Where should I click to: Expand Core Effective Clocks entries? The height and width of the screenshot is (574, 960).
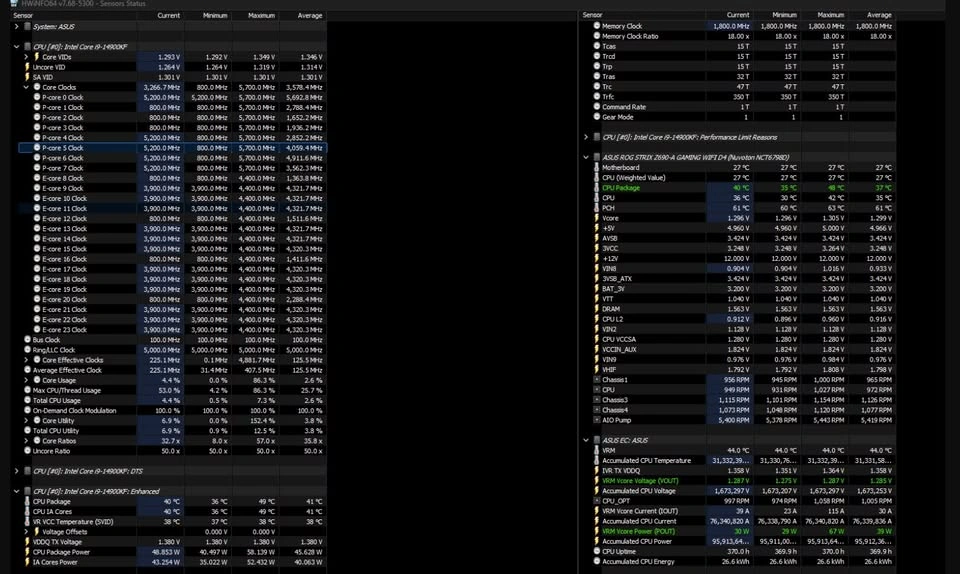pos(26,360)
